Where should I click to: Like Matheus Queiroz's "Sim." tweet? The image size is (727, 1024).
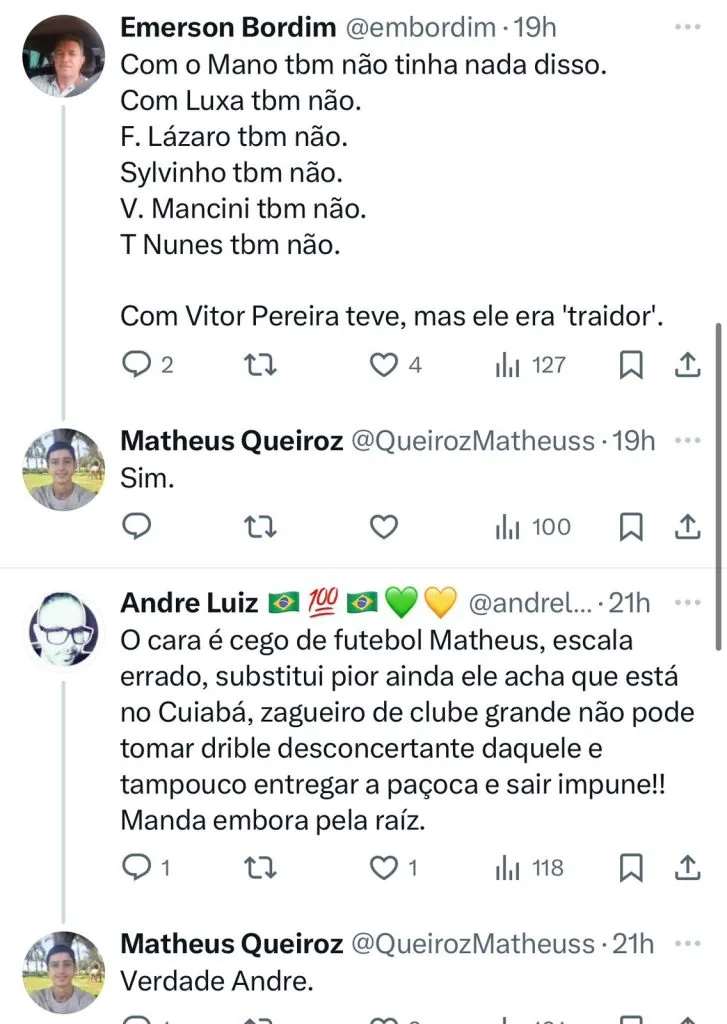point(384,527)
